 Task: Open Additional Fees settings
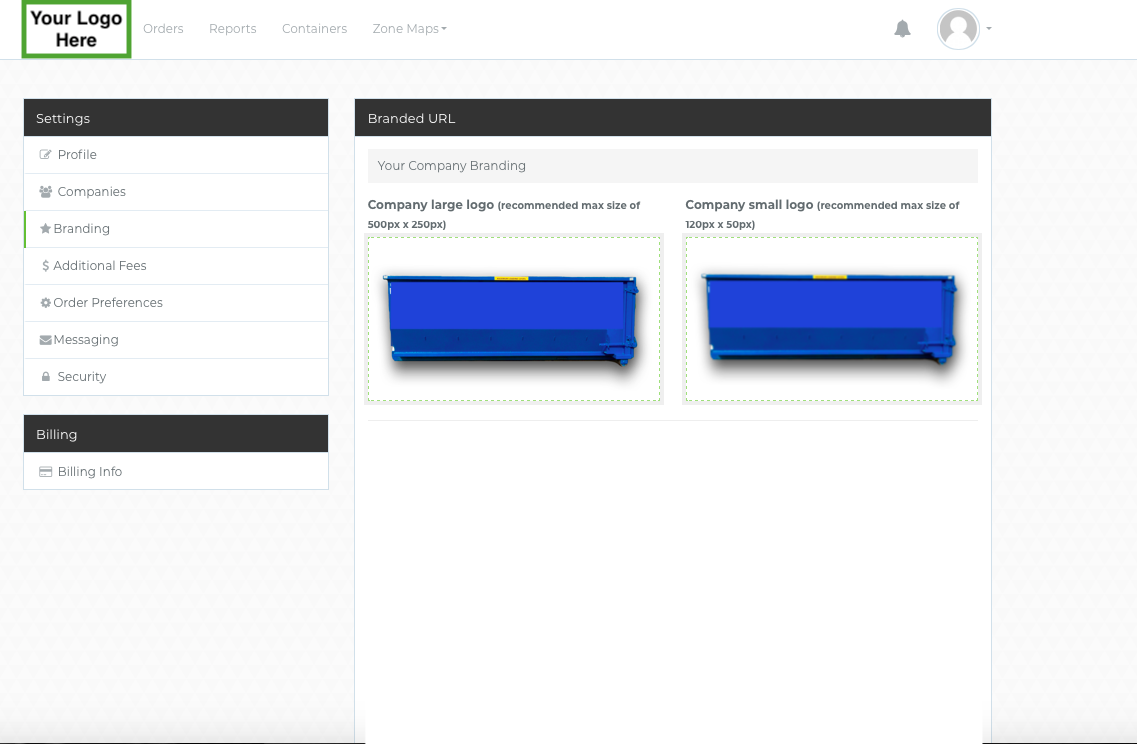176,265
